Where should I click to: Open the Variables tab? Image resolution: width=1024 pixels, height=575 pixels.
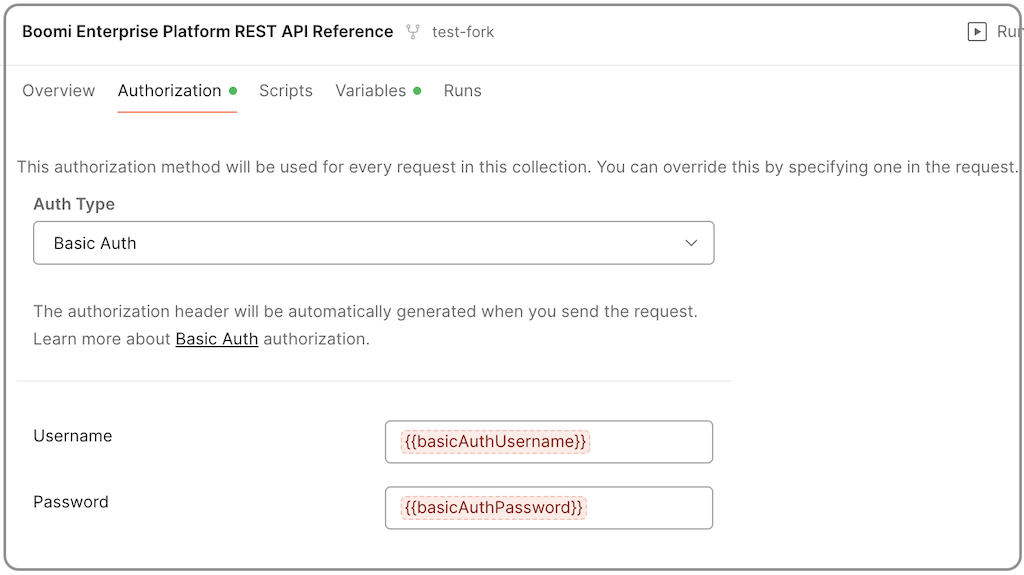click(x=378, y=91)
